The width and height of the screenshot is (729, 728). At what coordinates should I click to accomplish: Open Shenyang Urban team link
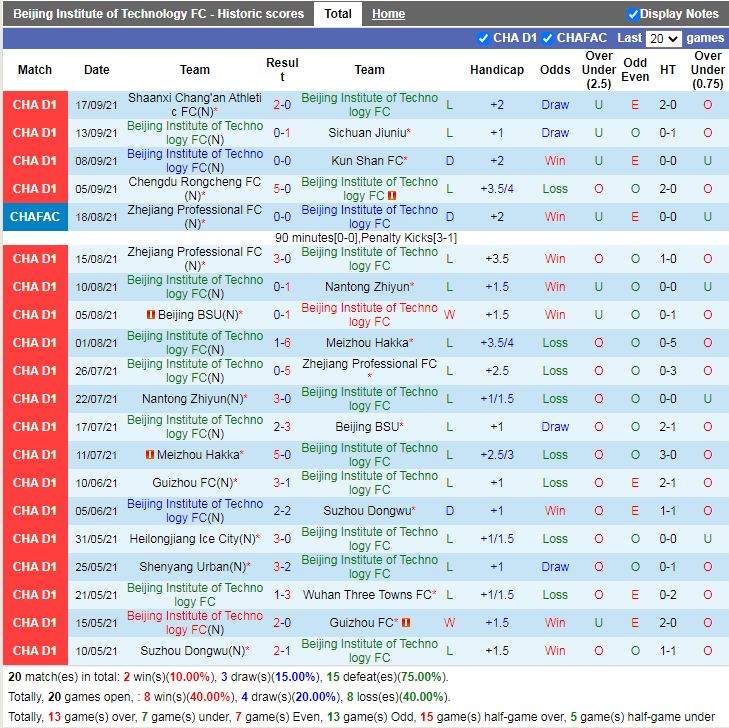pos(190,567)
